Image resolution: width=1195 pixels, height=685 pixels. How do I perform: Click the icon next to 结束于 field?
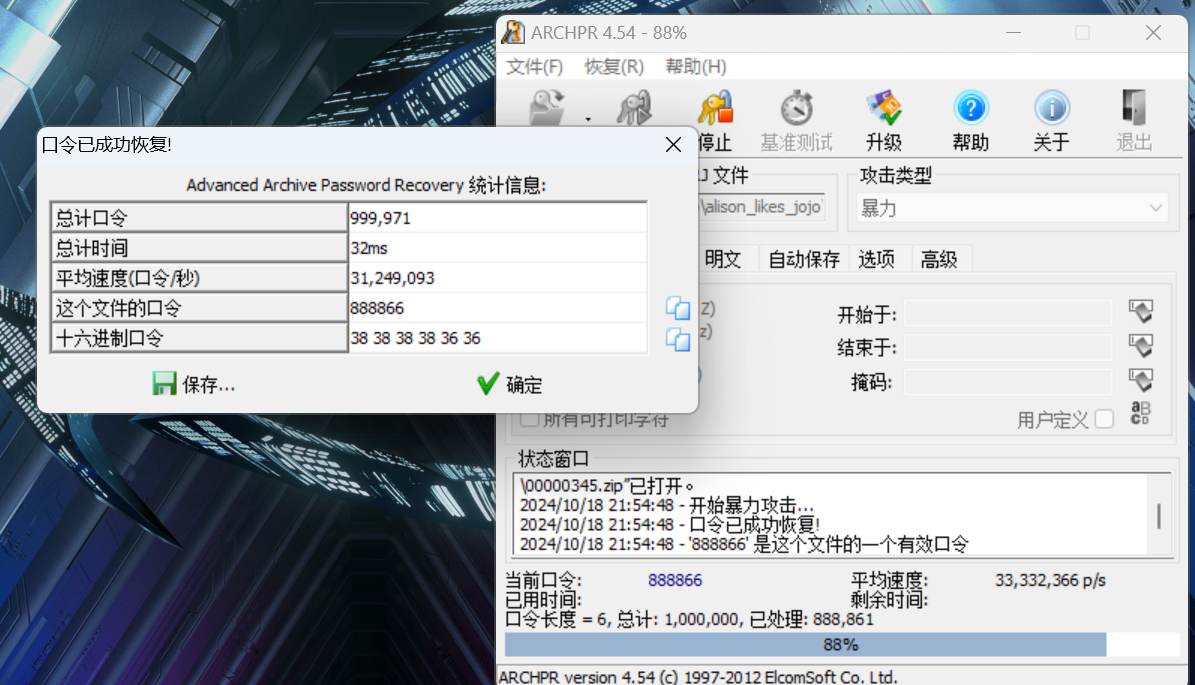pyautogui.click(x=1141, y=345)
